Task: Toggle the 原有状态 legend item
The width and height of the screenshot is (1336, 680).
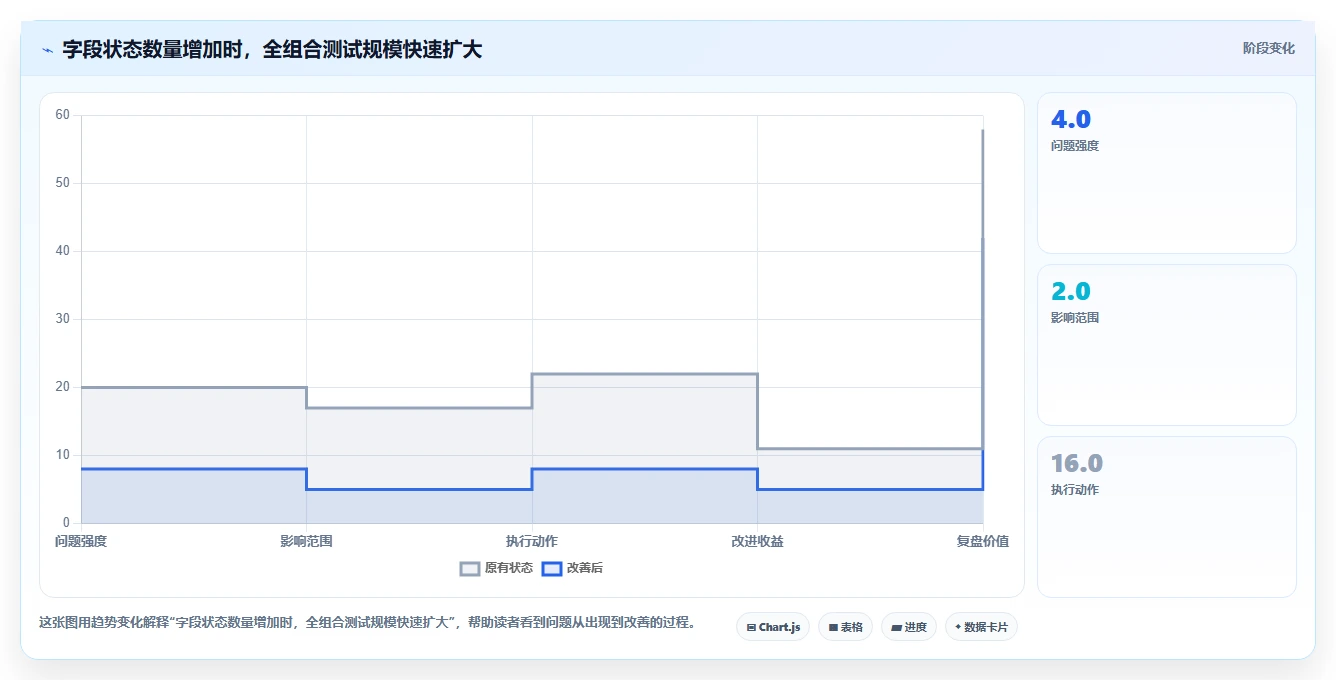Action: click(496, 568)
